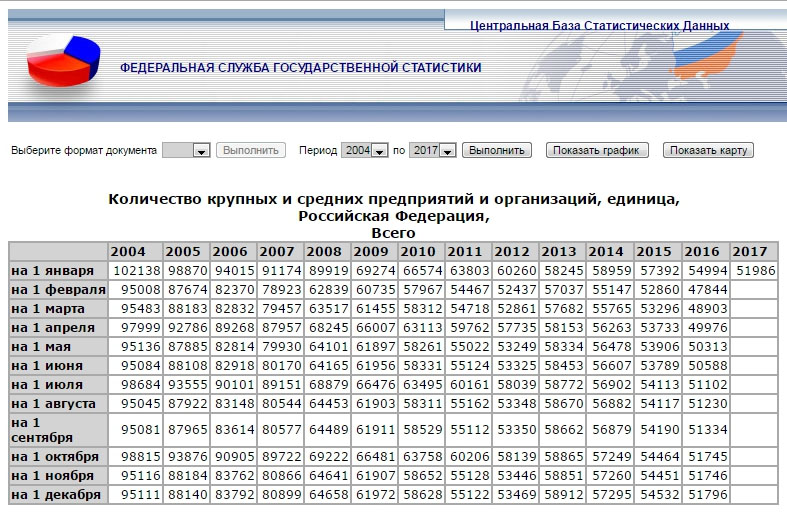This screenshot has height=514, width=787.
Task: Select the 2004 column header
Action: point(135,251)
